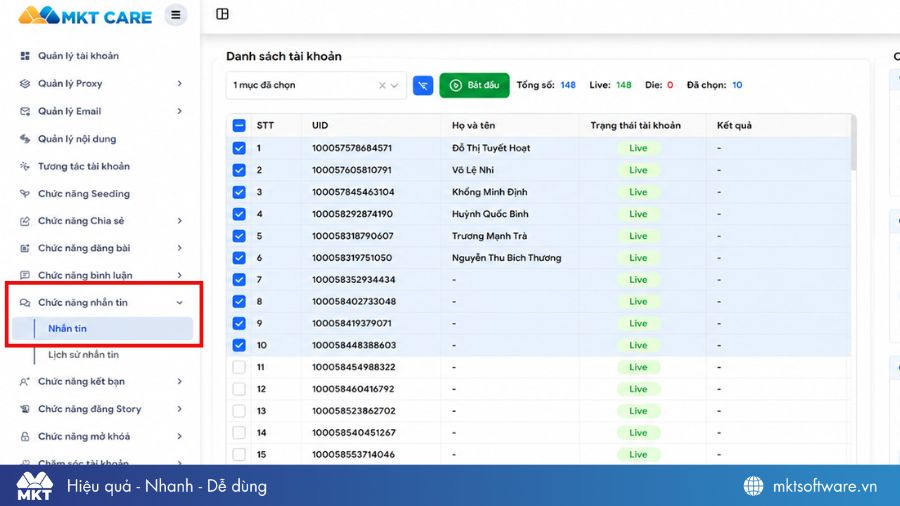Check the row 15 checkbox
This screenshot has width=900, height=506.
[x=239, y=454]
